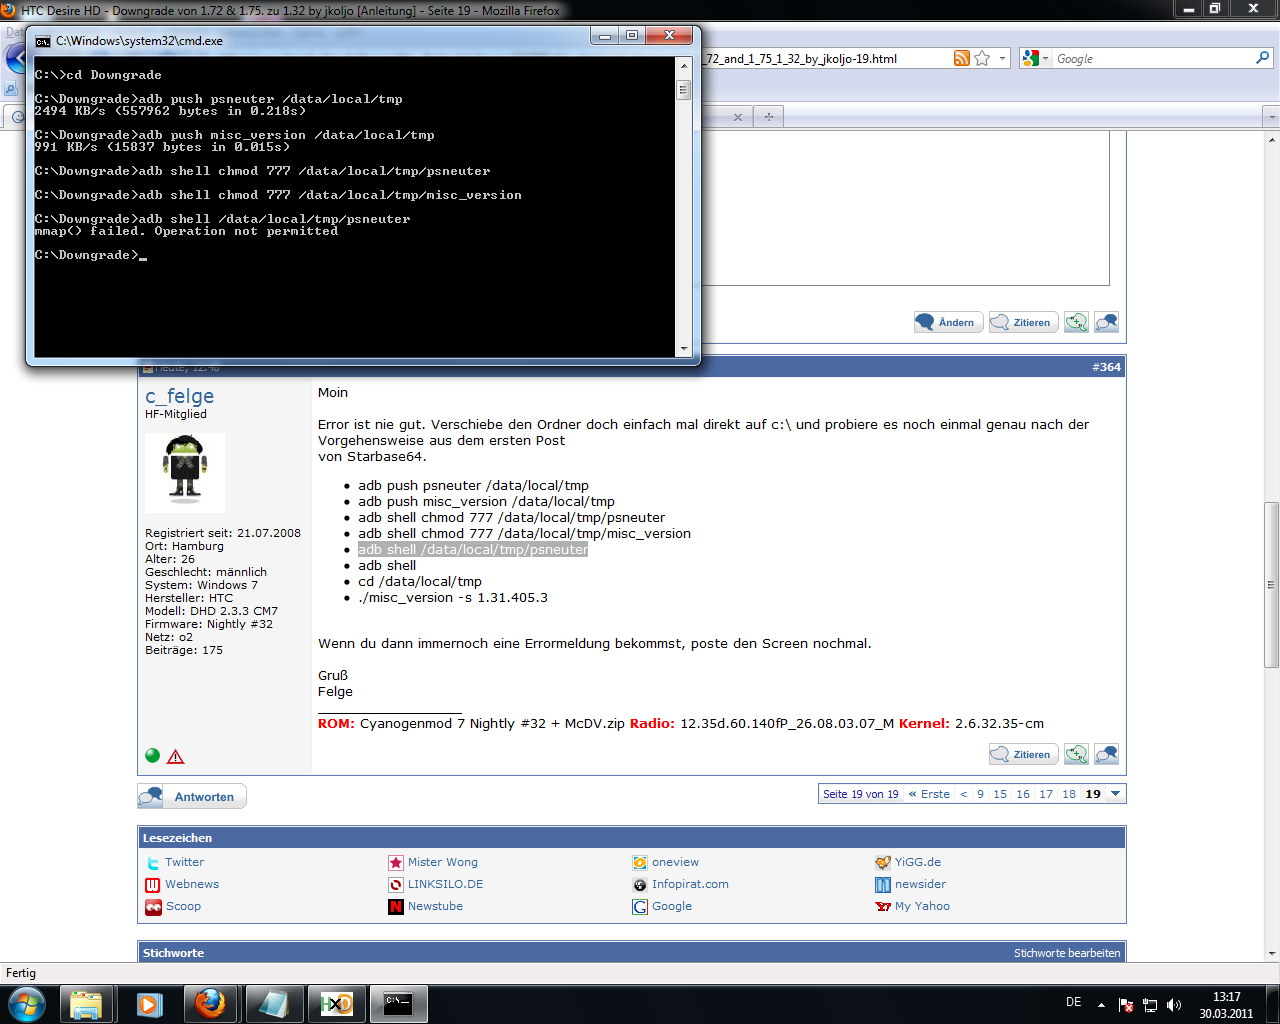Click the DE language indicator in the tray
The image size is (1280, 1024).
point(1073,1002)
